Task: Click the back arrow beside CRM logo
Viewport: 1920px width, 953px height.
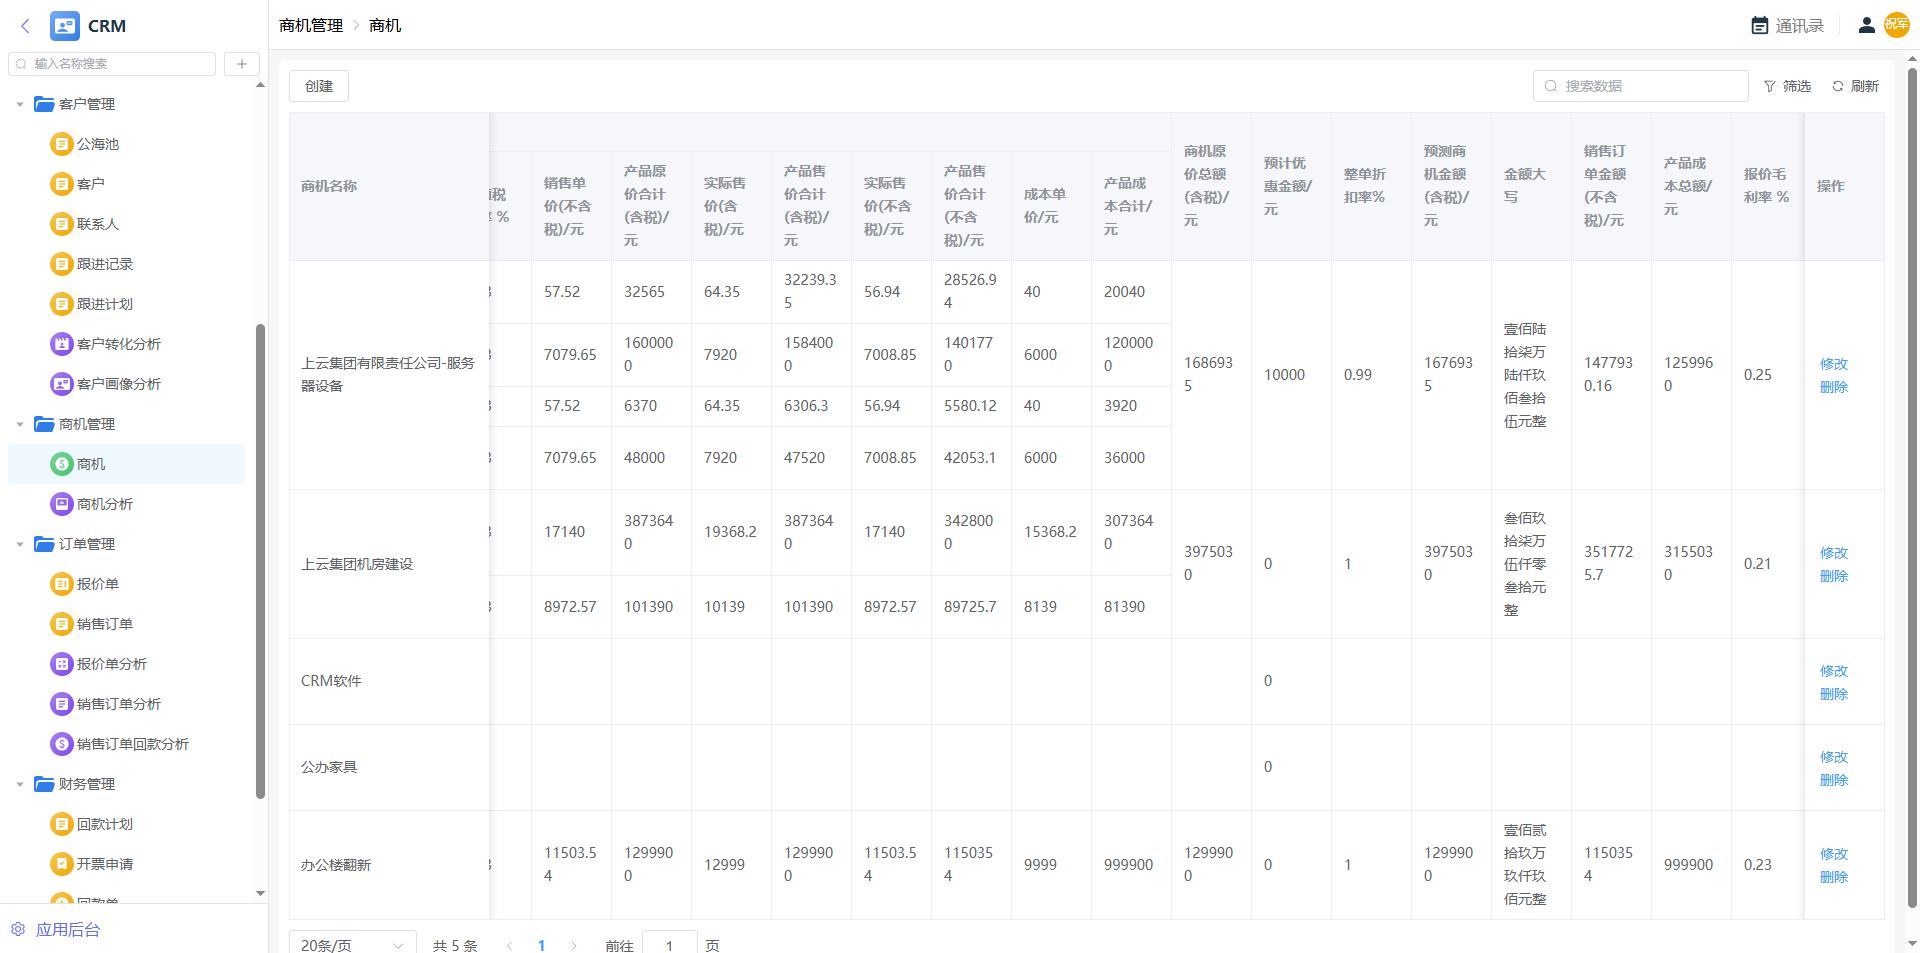Action: [25, 26]
